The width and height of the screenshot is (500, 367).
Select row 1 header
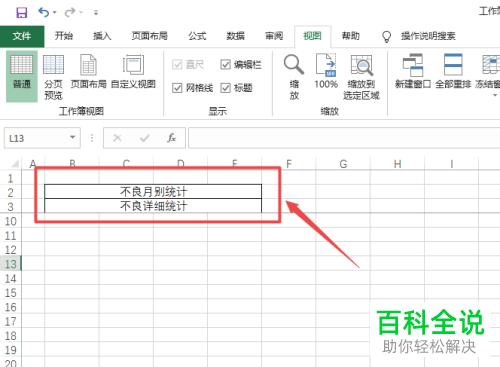tap(11, 178)
